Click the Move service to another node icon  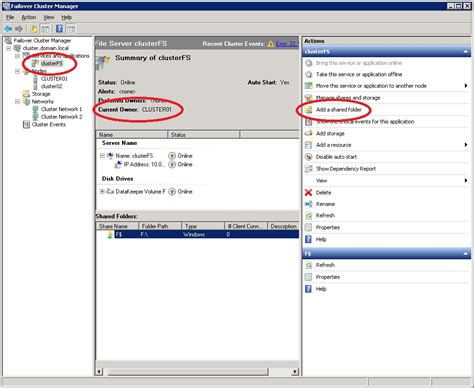(309, 86)
